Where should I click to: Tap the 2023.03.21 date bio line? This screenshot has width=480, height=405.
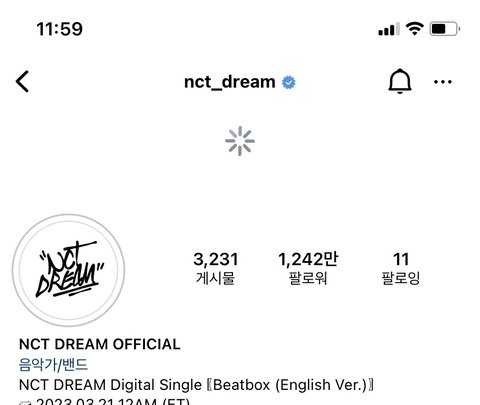coord(105,401)
